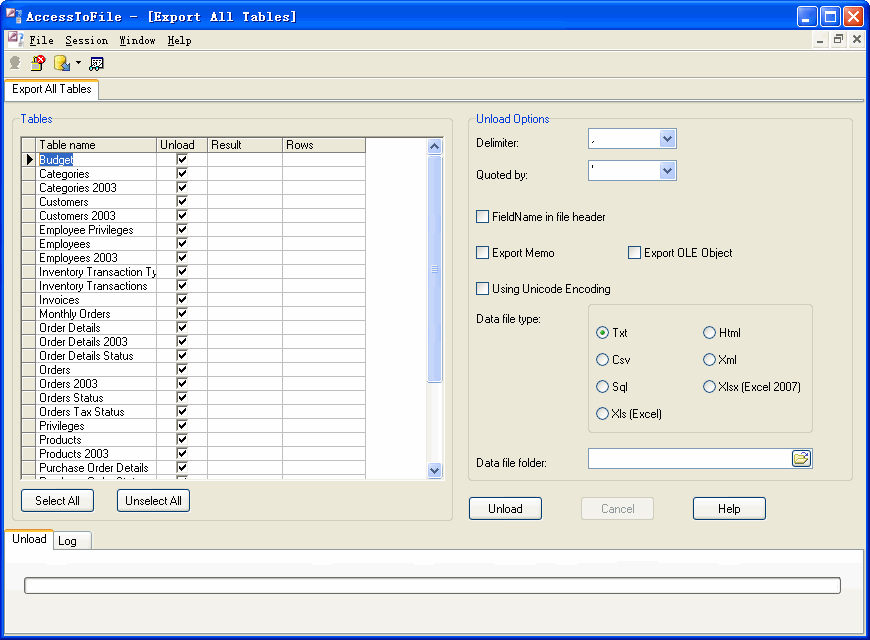The height and width of the screenshot is (640, 870).
Task: Open the Session menu
Action: coord(87,41)
